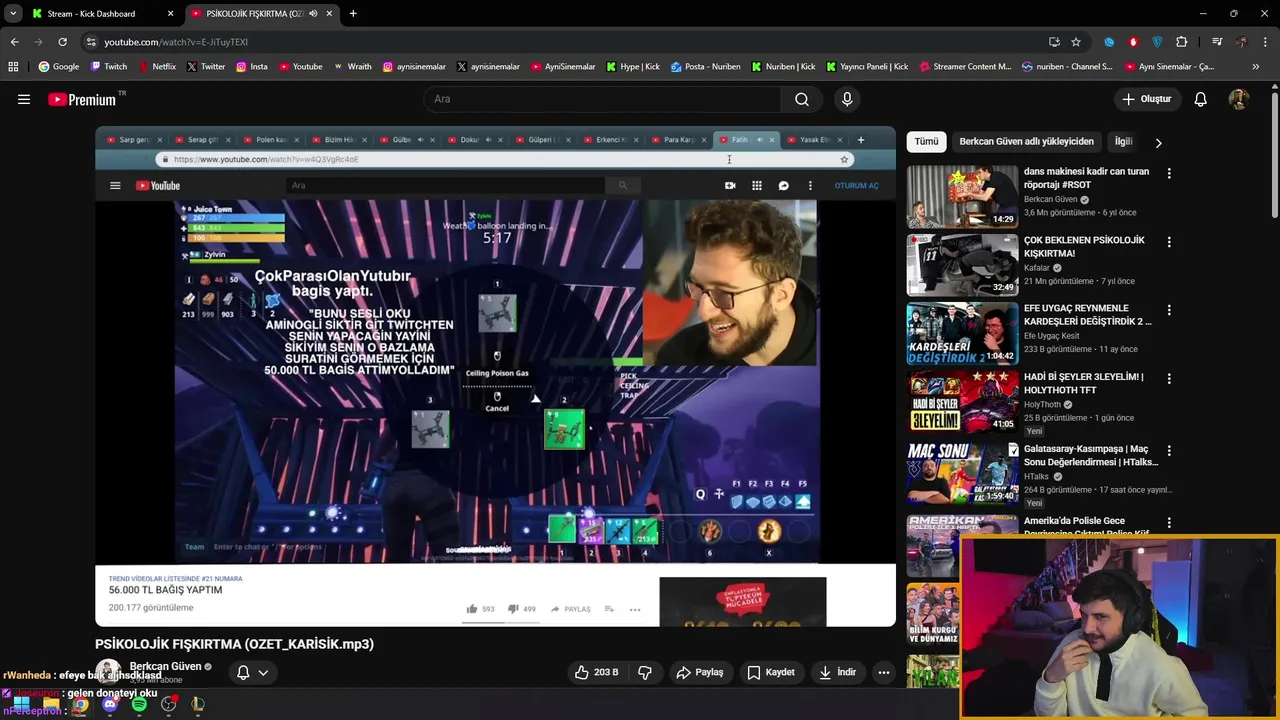Open the Windows Start button

pos(21,705)
